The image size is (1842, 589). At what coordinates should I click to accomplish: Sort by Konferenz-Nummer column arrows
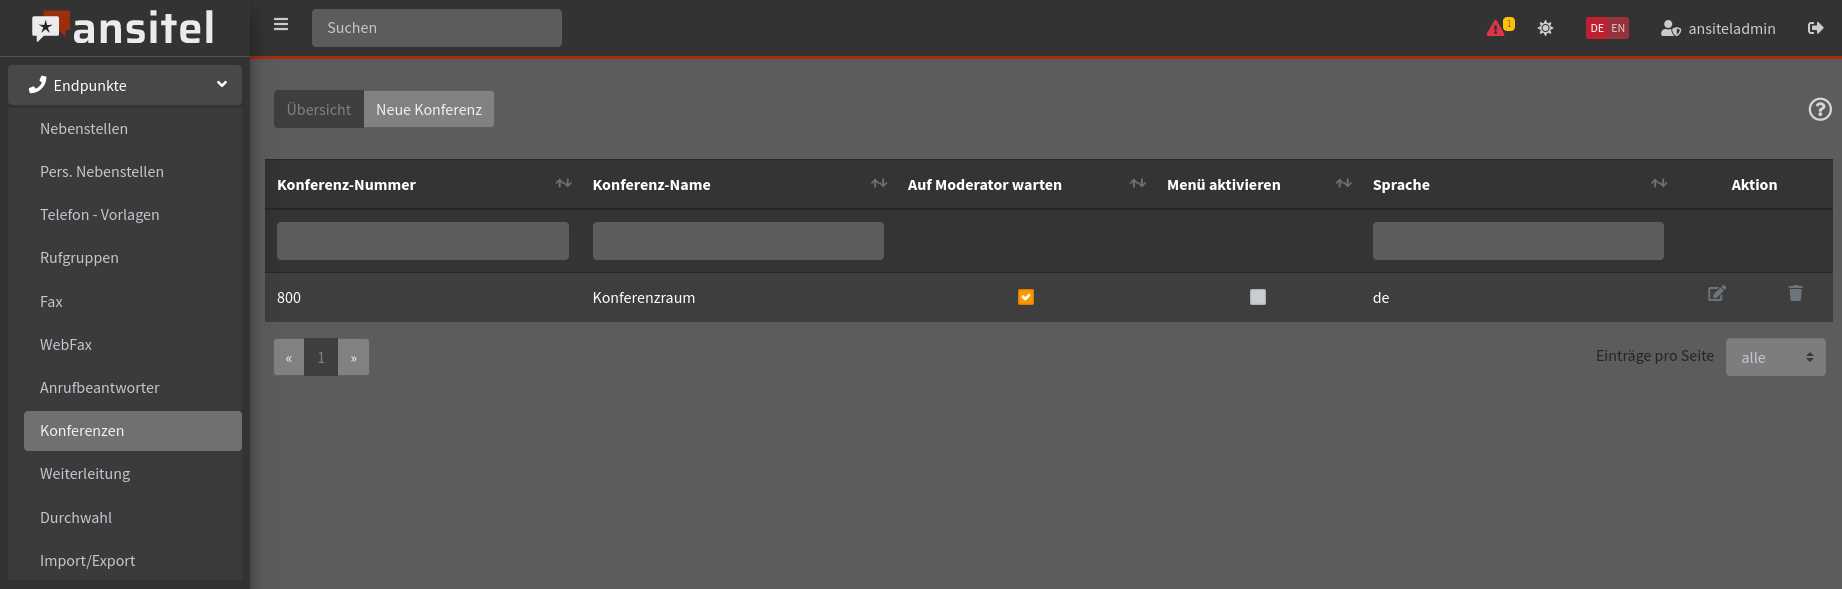click(563, 184)
